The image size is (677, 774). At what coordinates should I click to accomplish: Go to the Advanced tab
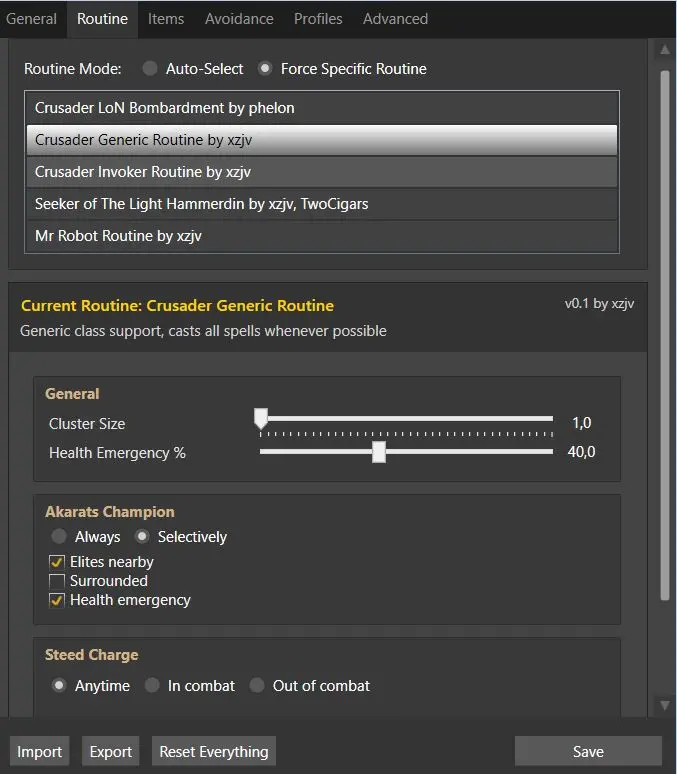point(395,19)
